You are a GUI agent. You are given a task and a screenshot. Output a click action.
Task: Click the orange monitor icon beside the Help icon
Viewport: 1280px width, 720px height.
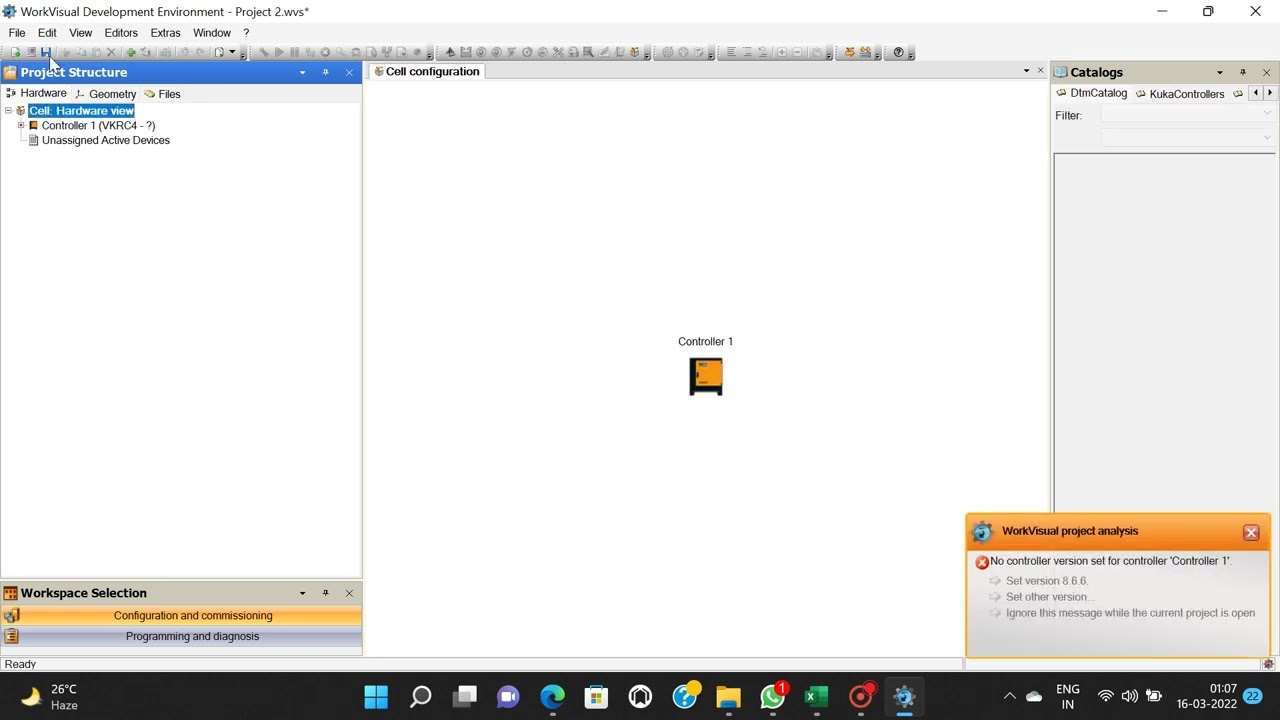click(865, 52)
